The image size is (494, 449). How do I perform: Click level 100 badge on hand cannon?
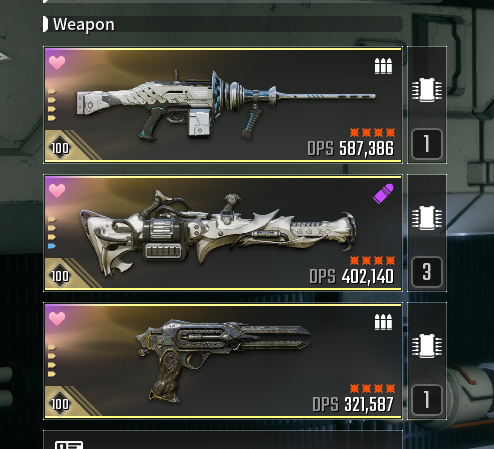click(60, 404)
